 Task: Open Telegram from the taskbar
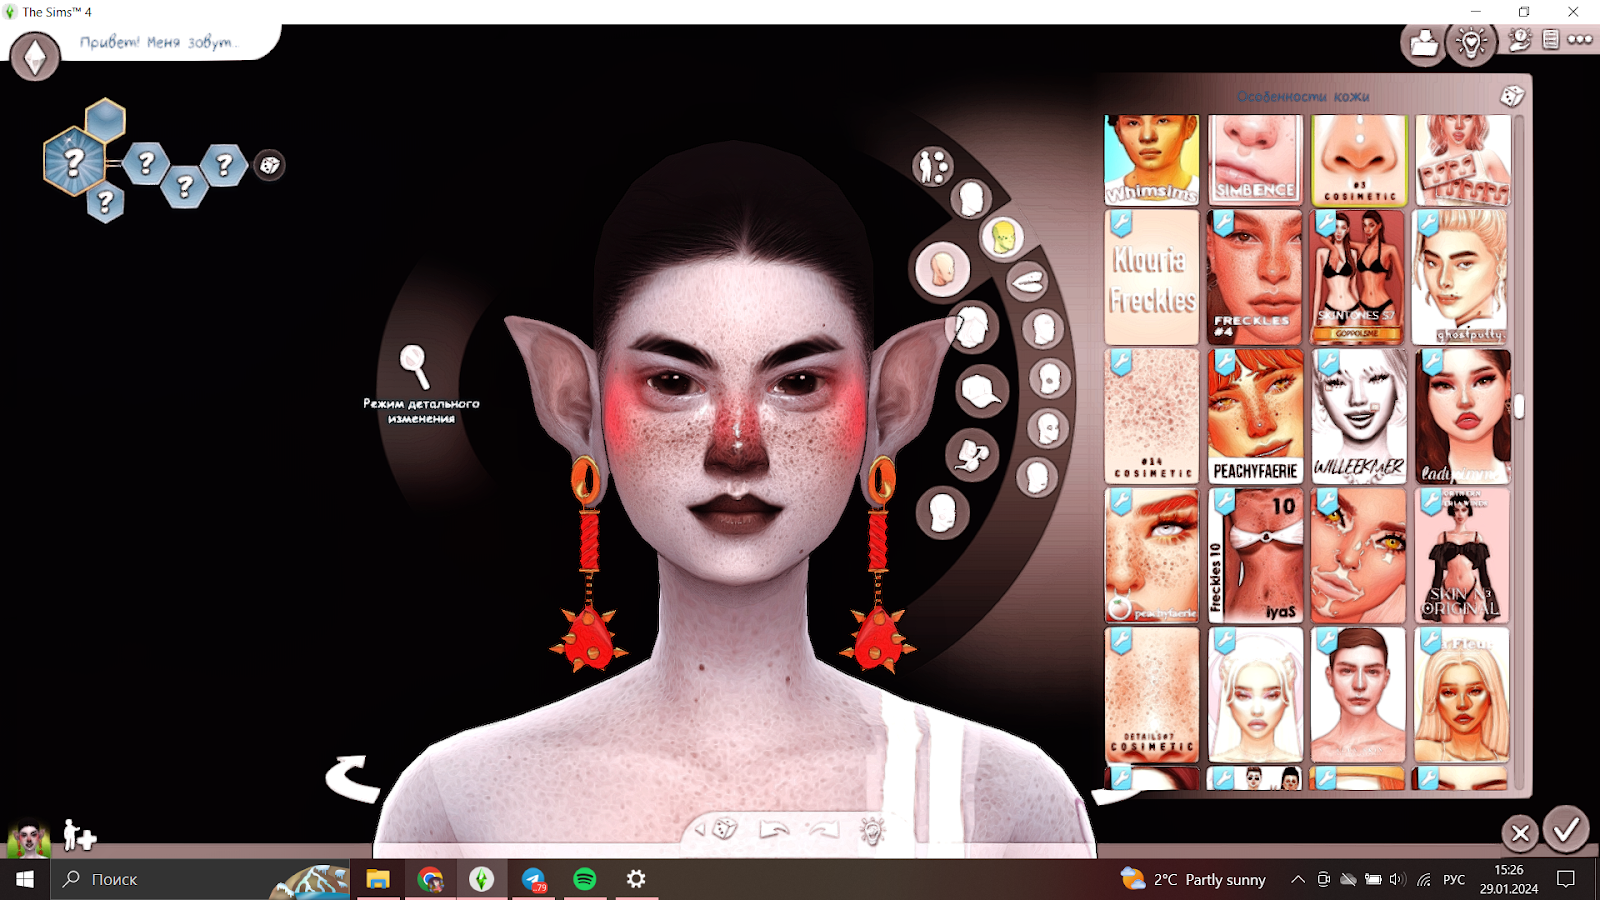pos(533,879)
